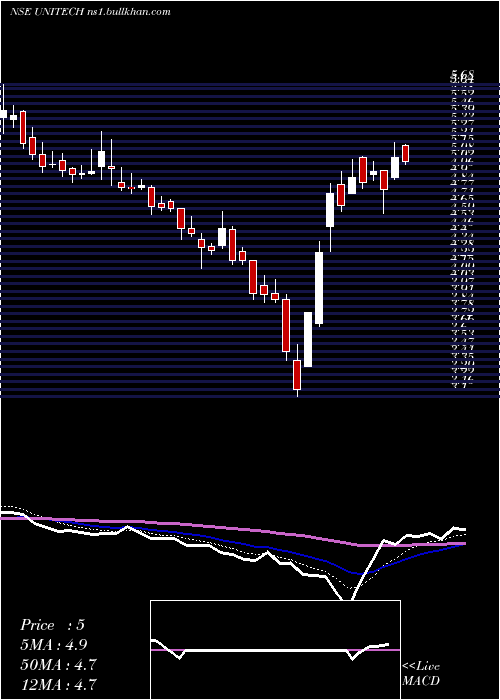
Task: Click the 5.68 top price axis label
Action: pyautogui.click(x=462, y=73)
